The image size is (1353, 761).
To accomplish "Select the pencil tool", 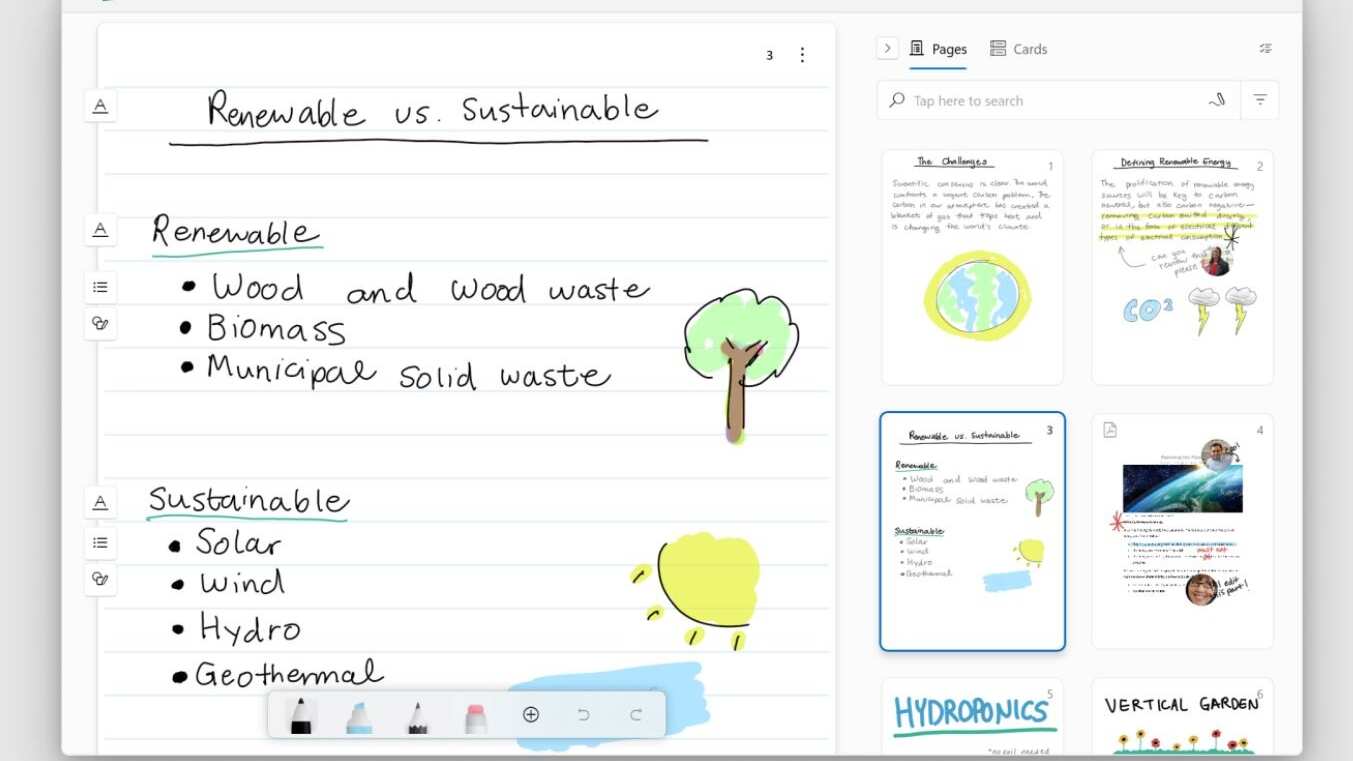I will click(x=418, y=716).
